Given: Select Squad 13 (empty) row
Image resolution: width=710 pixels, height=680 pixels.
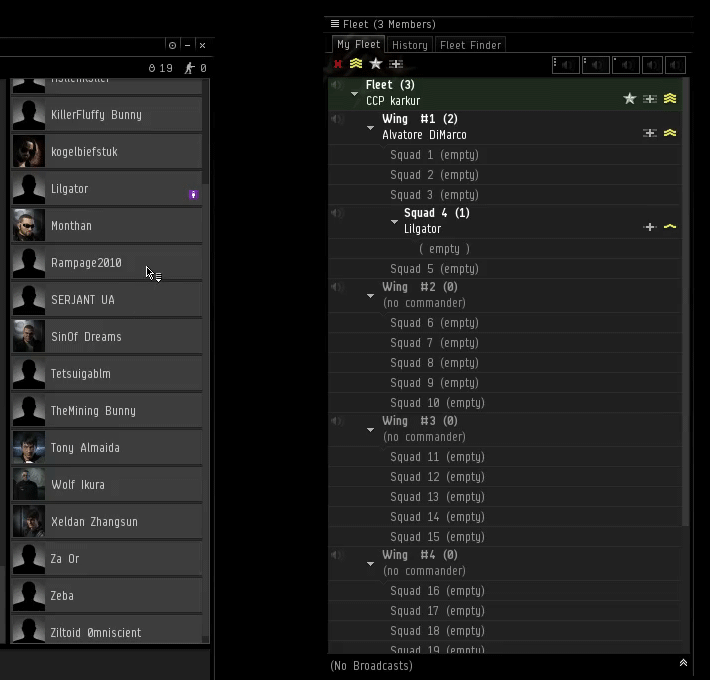Looking at the screenshot, I should [505, 497].
